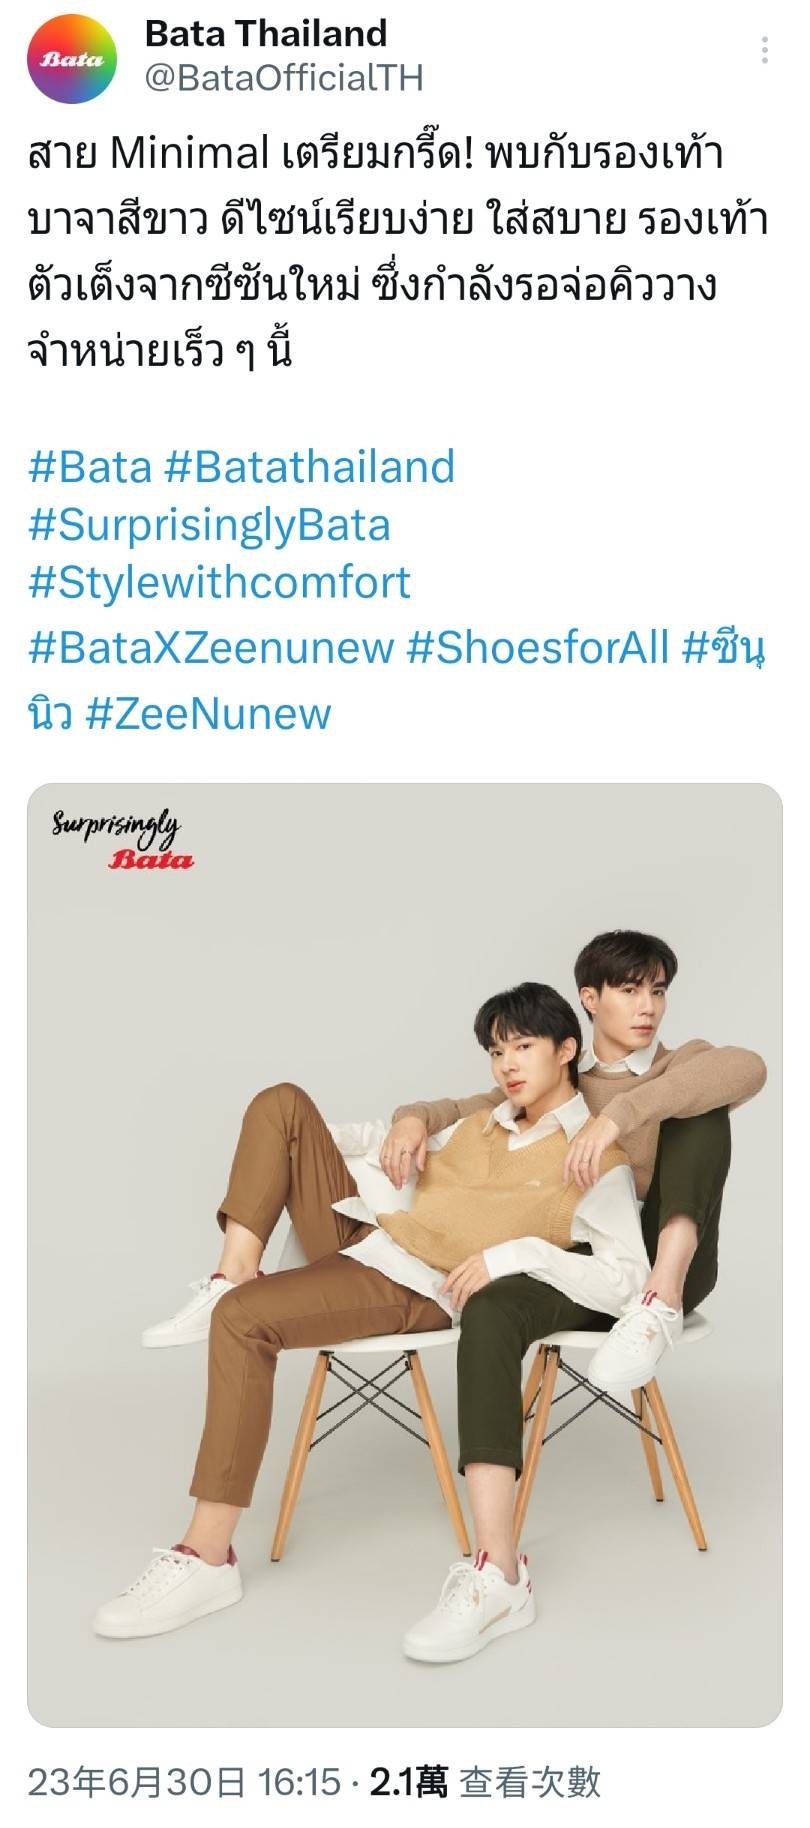Open the attached promotional photo

pyautogui.click(x=404, y=1255)
